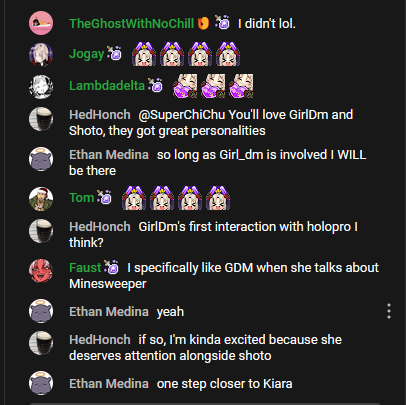
Task: Click the last hugging emote in Lambdadelta's message
Action: (x=241, y=86)
